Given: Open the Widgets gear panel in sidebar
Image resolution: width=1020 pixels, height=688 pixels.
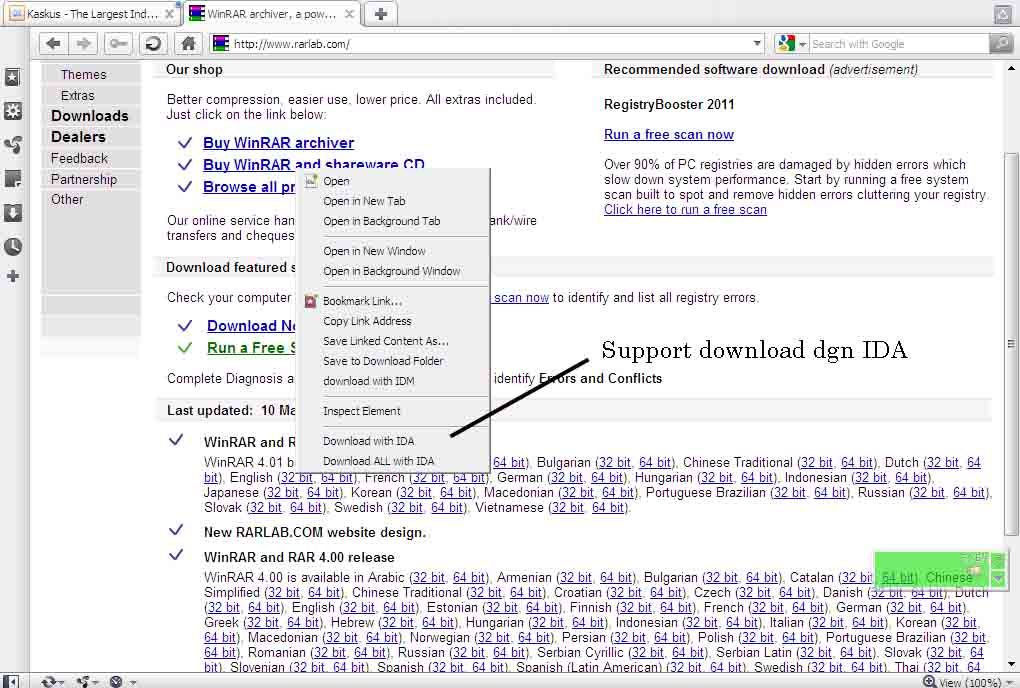Looking at the screenshot, I should (12, 111).
